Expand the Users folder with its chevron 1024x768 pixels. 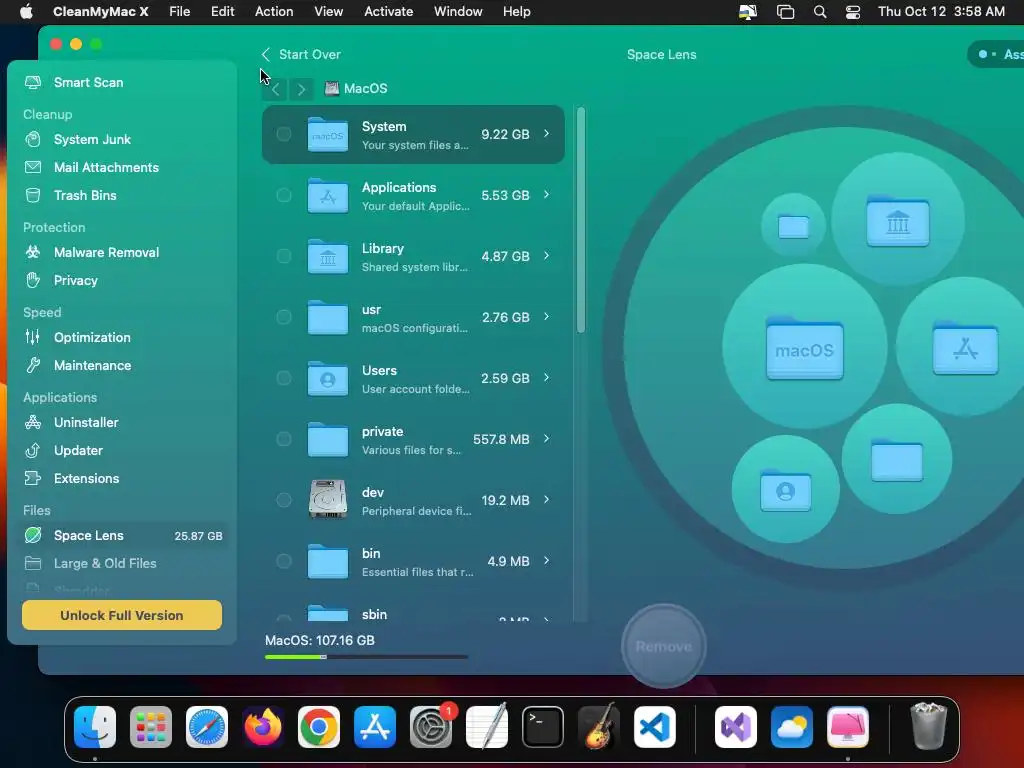(x=547, y=377)
